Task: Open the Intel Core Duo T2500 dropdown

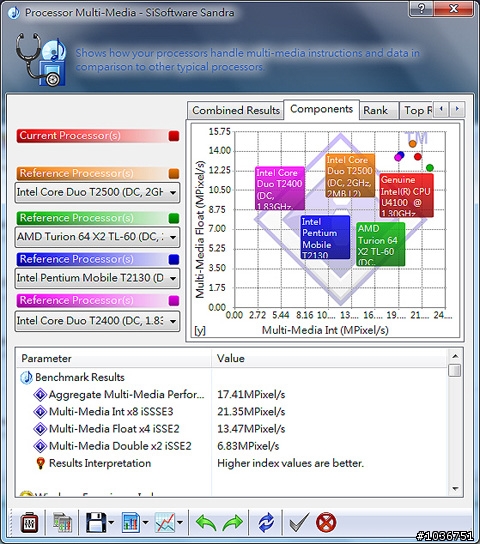Action: (x=97, y=192)
